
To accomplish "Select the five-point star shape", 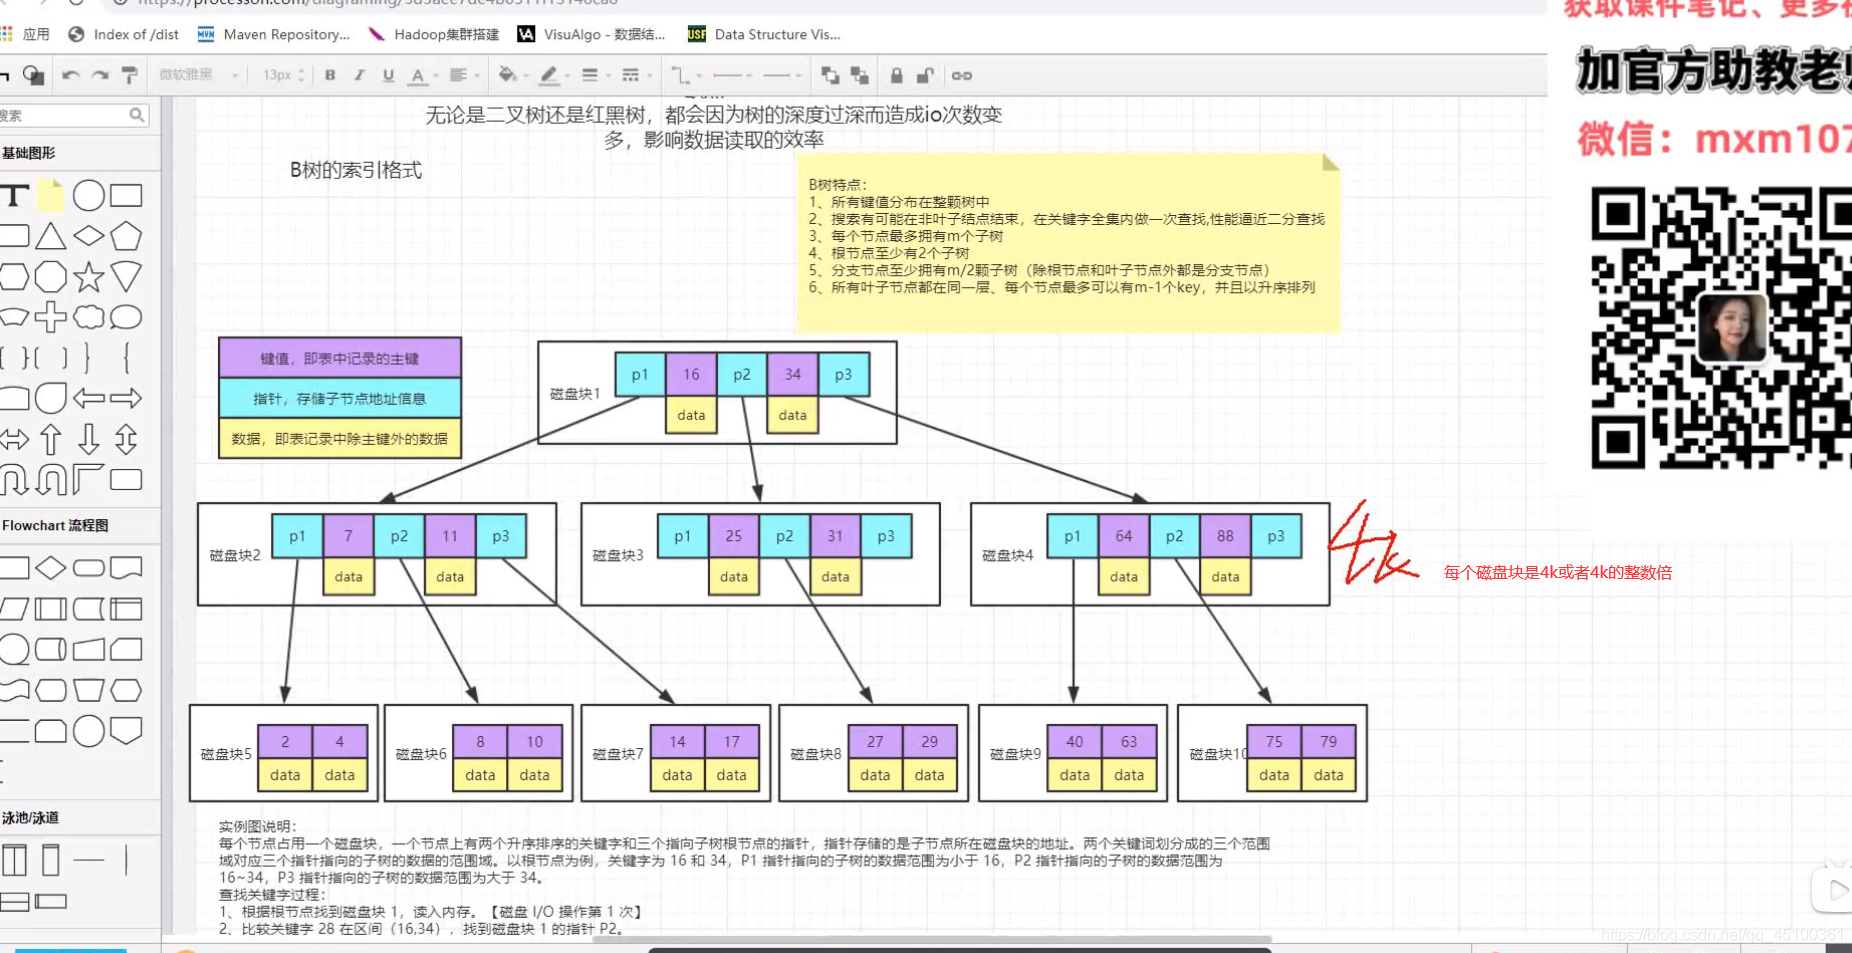I will (x=89, y=277).
